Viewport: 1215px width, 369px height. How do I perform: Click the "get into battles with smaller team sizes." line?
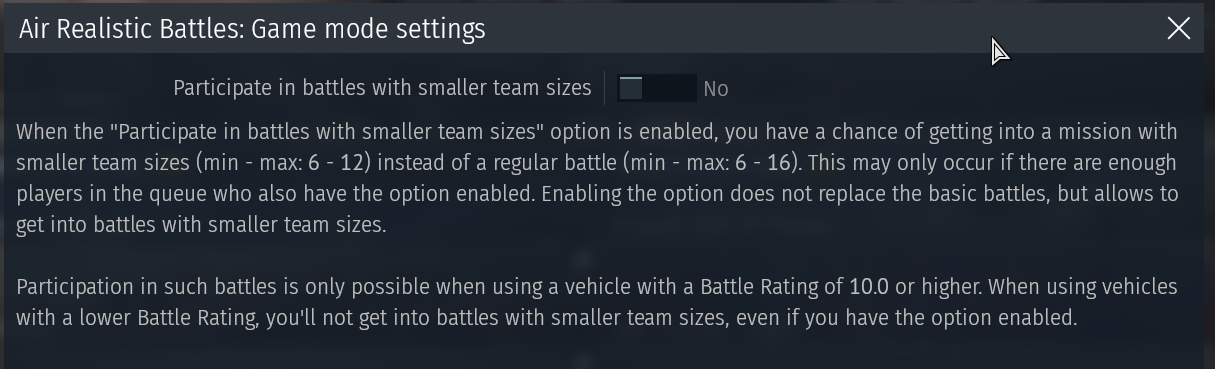(201, 225)
